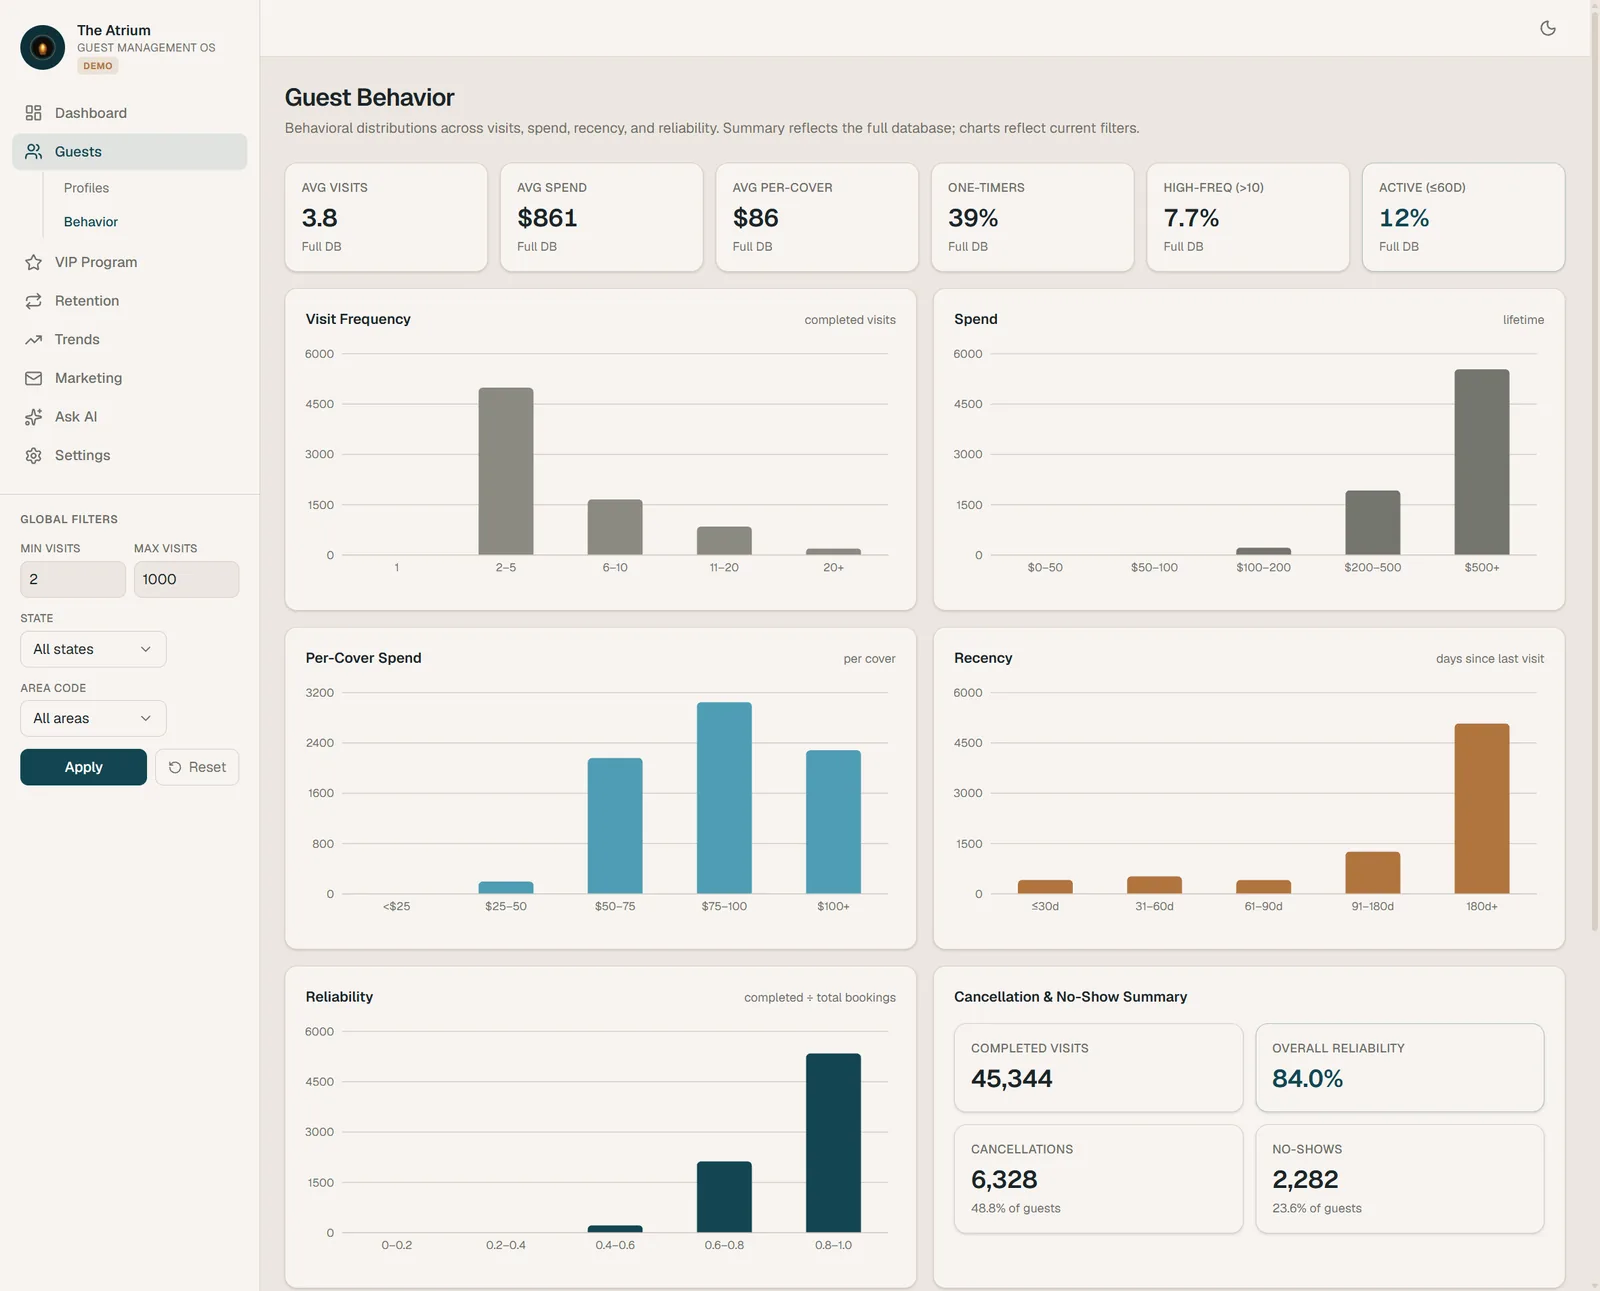The height and width of the screenshot is (1291, 1600).
Task: Click the $500+ spend bar
Action: click(x=1482, y=462)
